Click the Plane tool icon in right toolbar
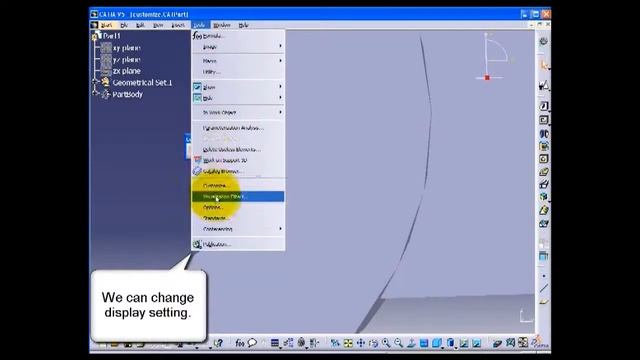This screenshot has width=640, height=360. (544, 302)
